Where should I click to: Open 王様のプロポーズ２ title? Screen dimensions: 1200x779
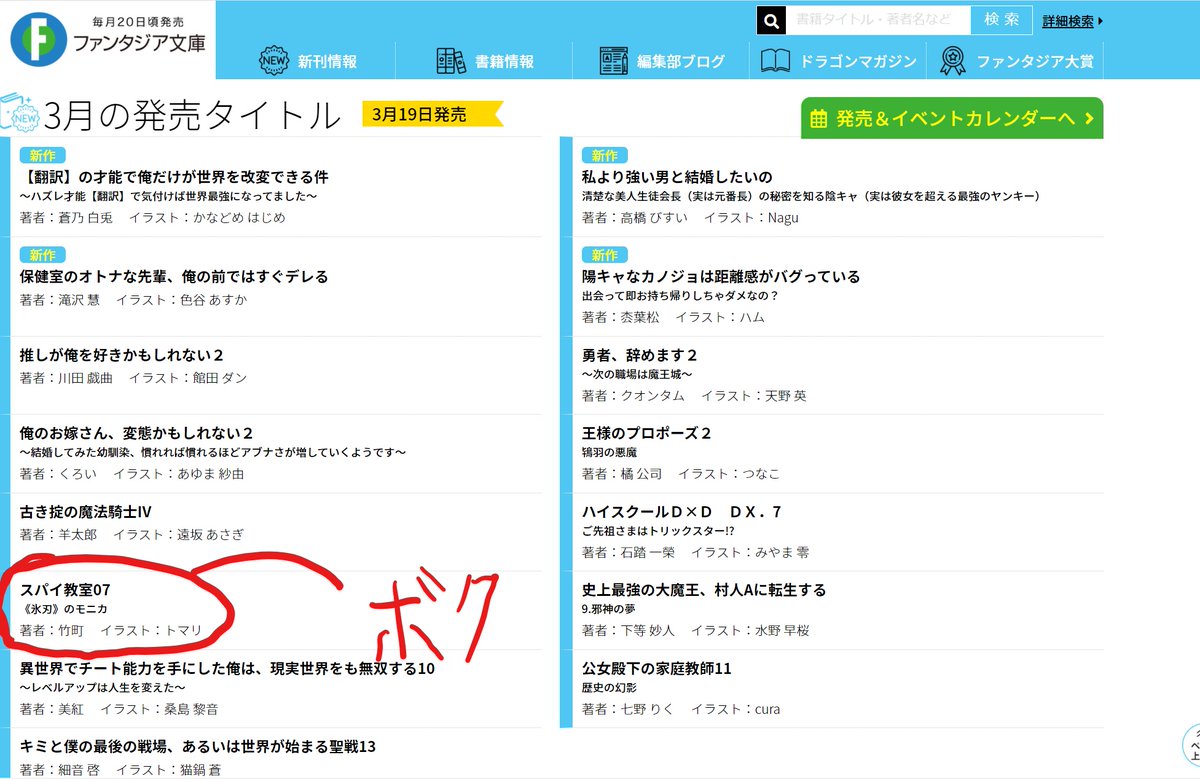point(647,433)
